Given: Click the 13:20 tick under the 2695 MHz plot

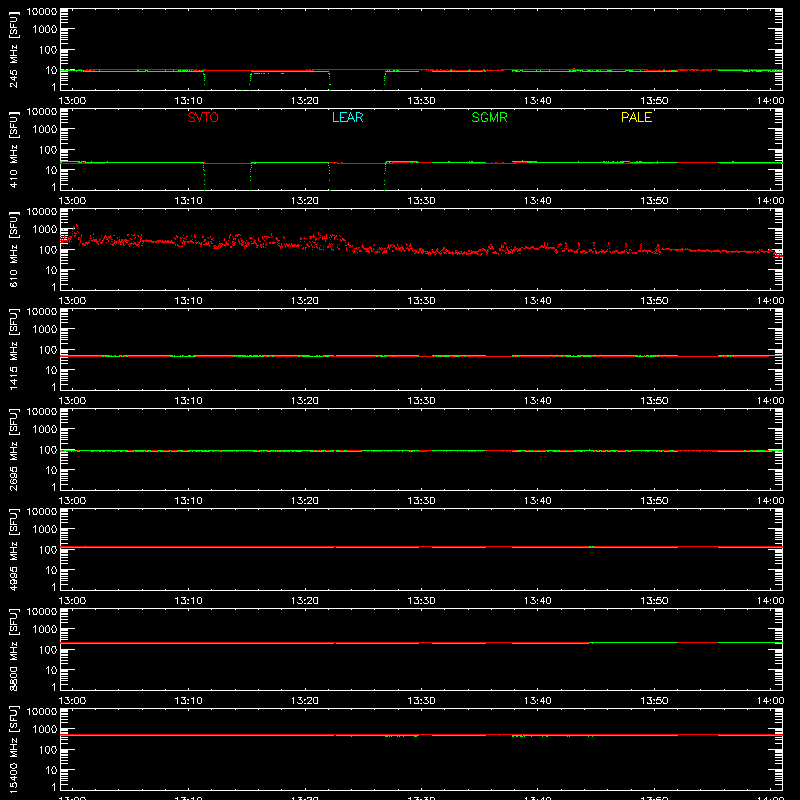Looking at the screenshot, I should pos(305,501).
